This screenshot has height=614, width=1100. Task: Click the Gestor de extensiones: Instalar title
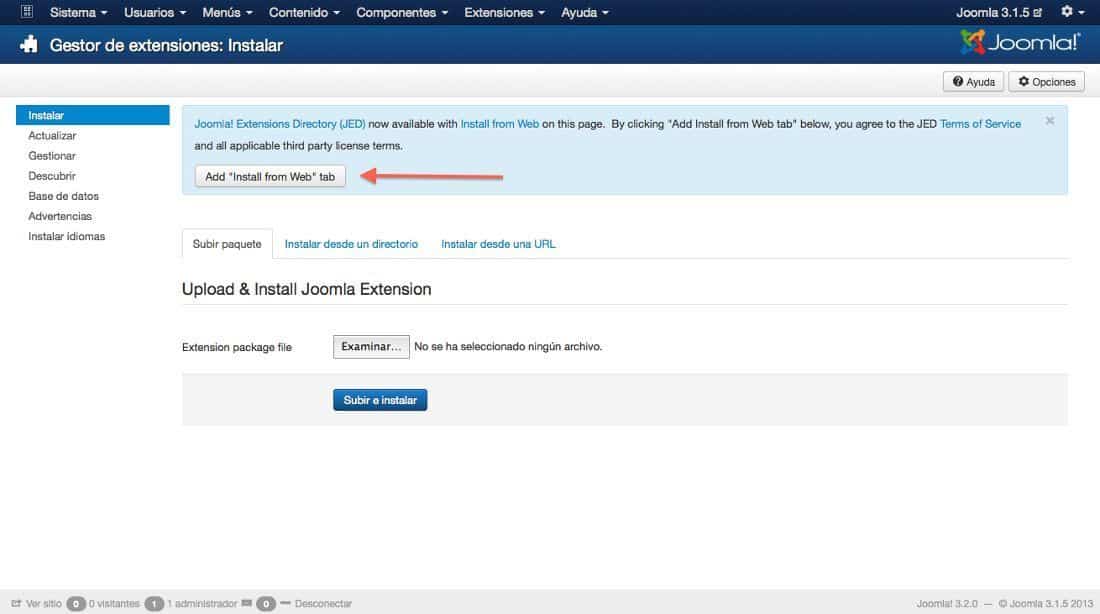[166, 46]
